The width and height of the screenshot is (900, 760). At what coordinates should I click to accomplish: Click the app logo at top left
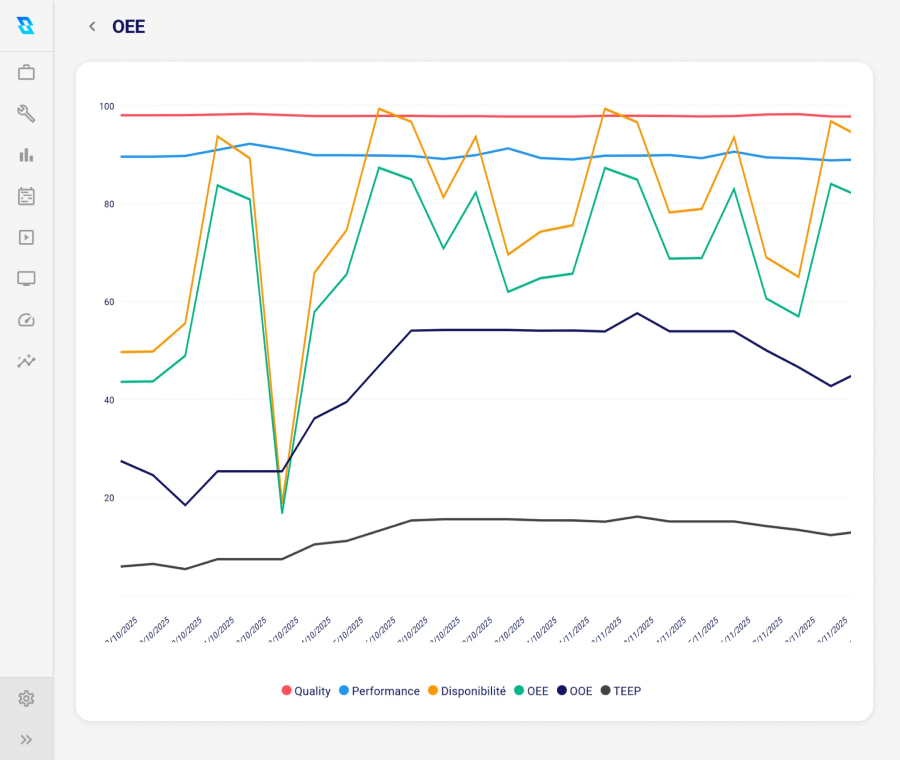(26, 25)
